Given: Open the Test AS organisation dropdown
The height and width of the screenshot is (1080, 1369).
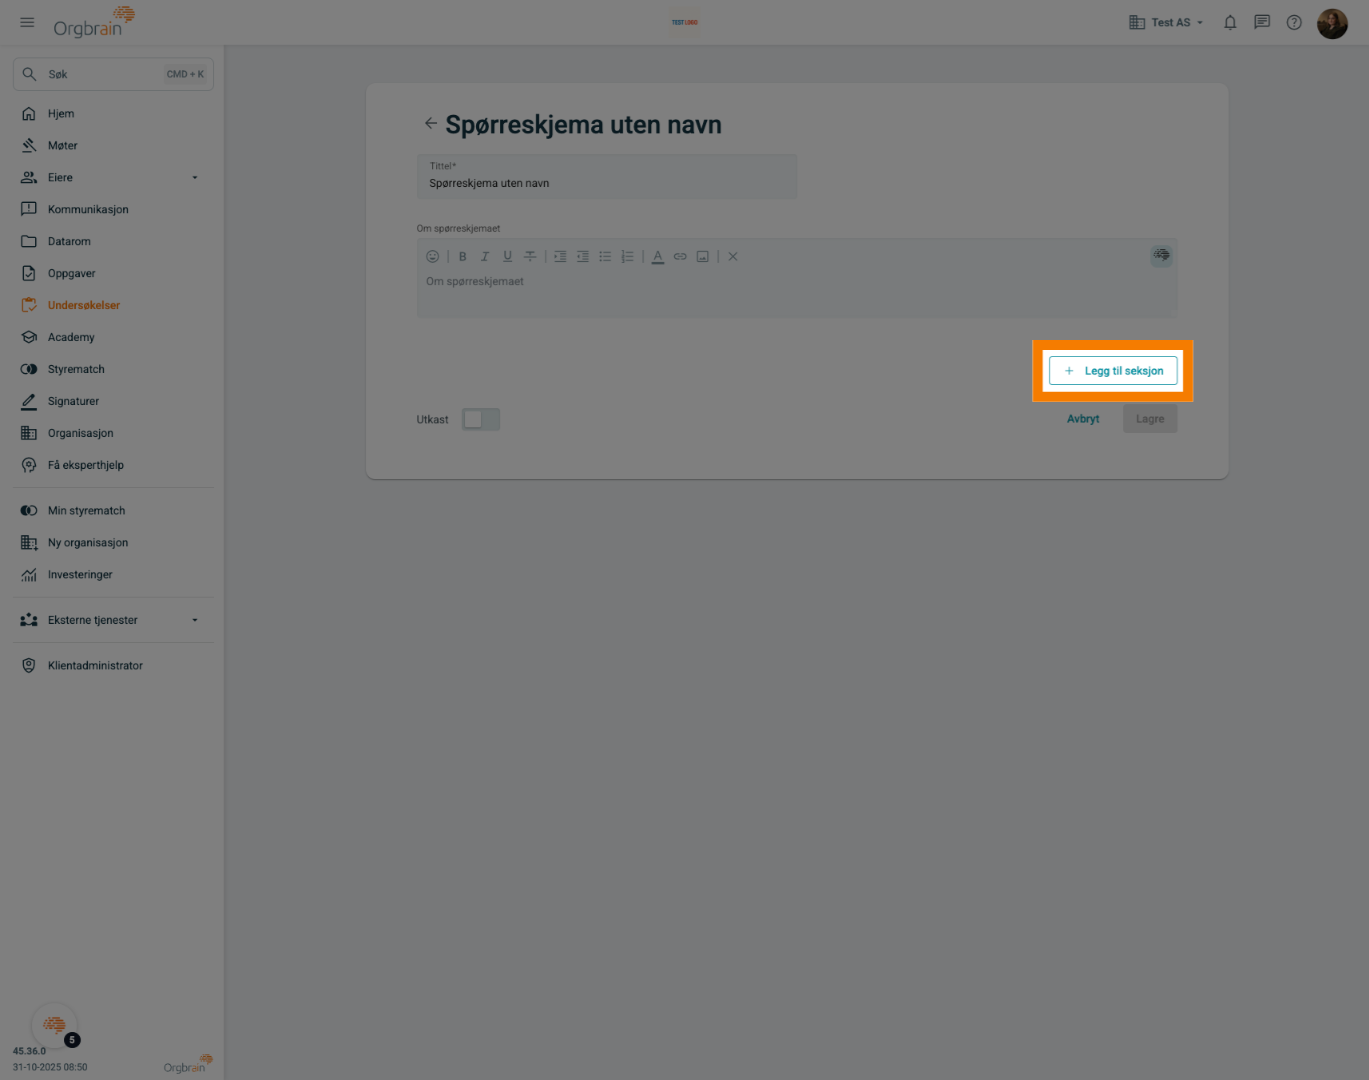Looking at the screenshot, I should [1166, 22].
